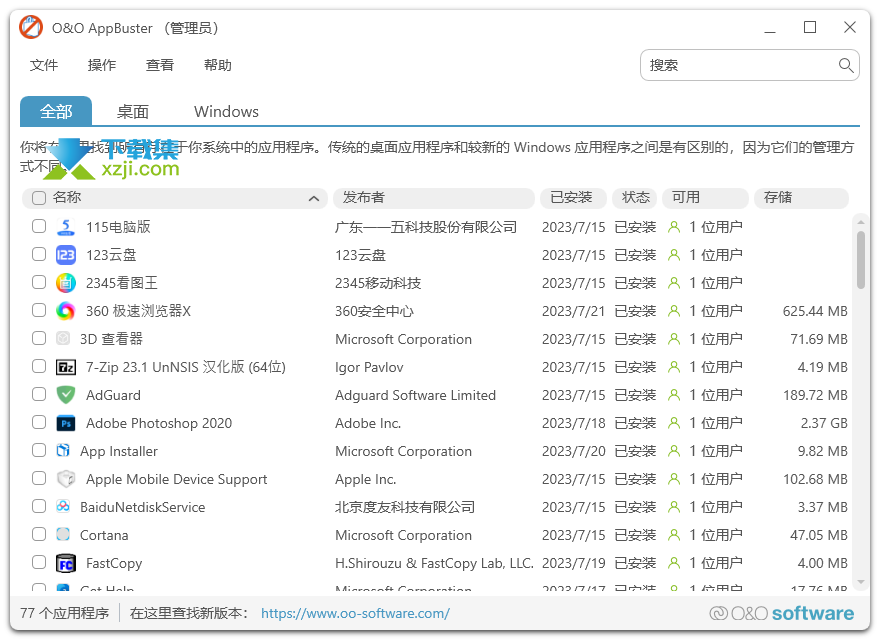
Task: Click the 2.37 GB storage value
Action: pos(824,423)
